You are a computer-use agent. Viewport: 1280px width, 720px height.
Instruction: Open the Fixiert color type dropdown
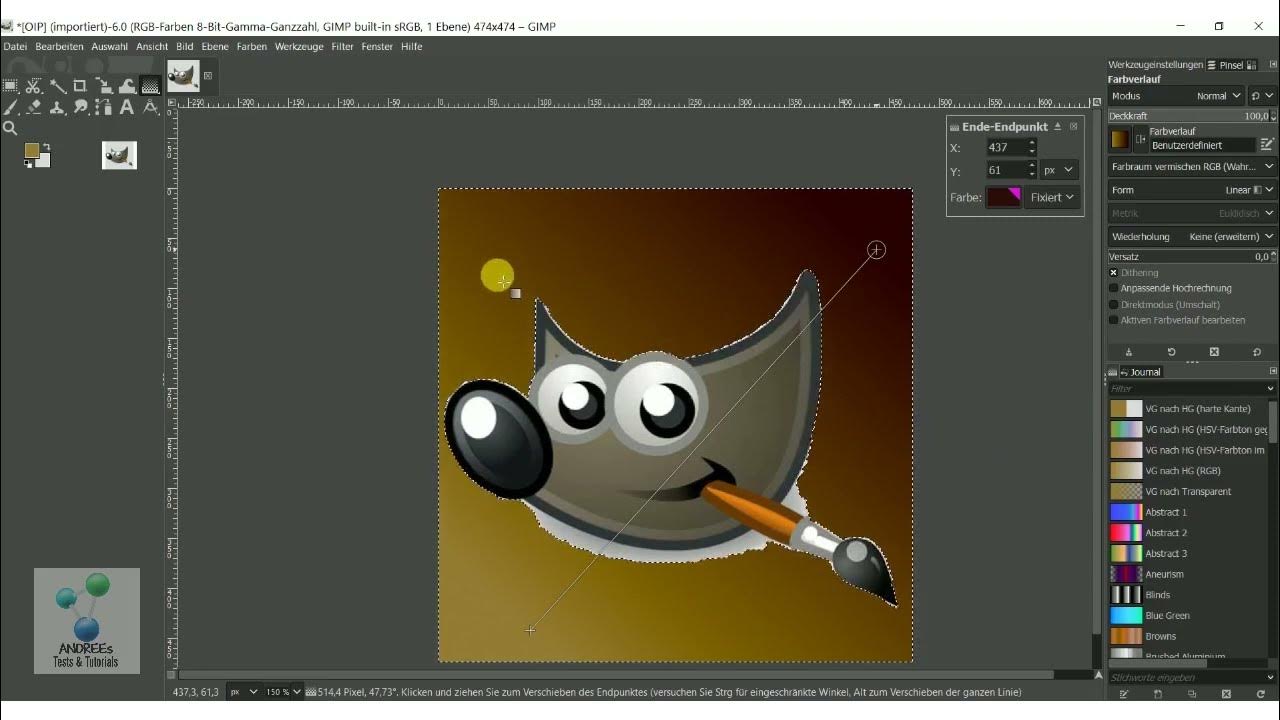point(1052,197)
